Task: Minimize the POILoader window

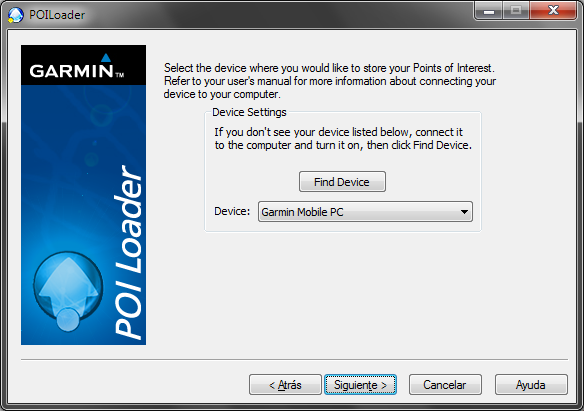Action: [x=489, y=10]
